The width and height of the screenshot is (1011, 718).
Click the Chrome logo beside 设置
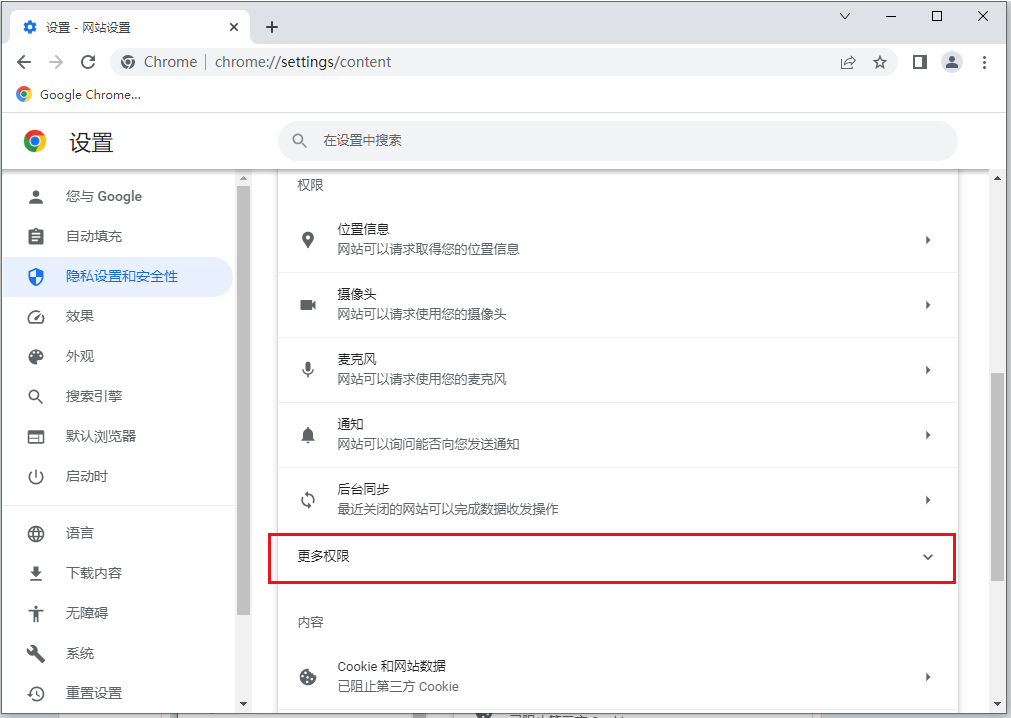pos(35,141)
